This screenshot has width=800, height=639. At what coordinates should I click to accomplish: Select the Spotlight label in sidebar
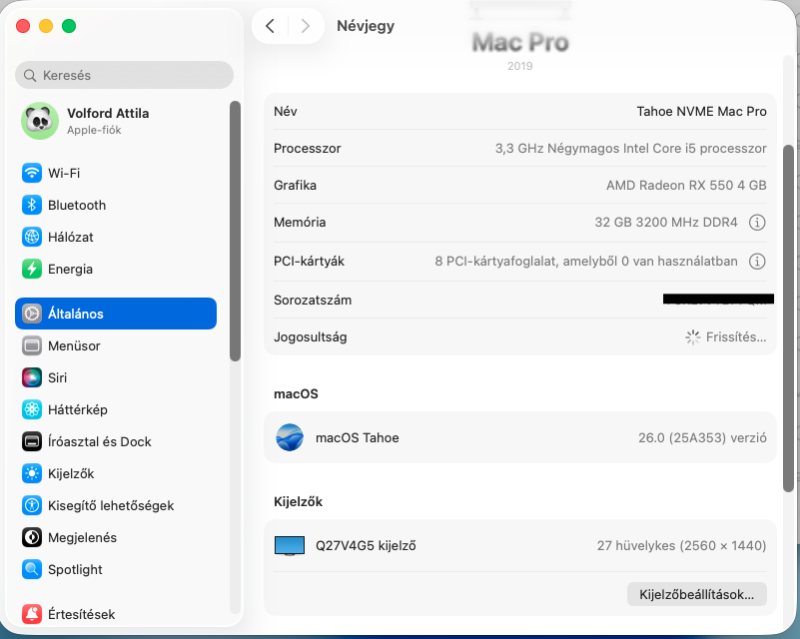75,570
